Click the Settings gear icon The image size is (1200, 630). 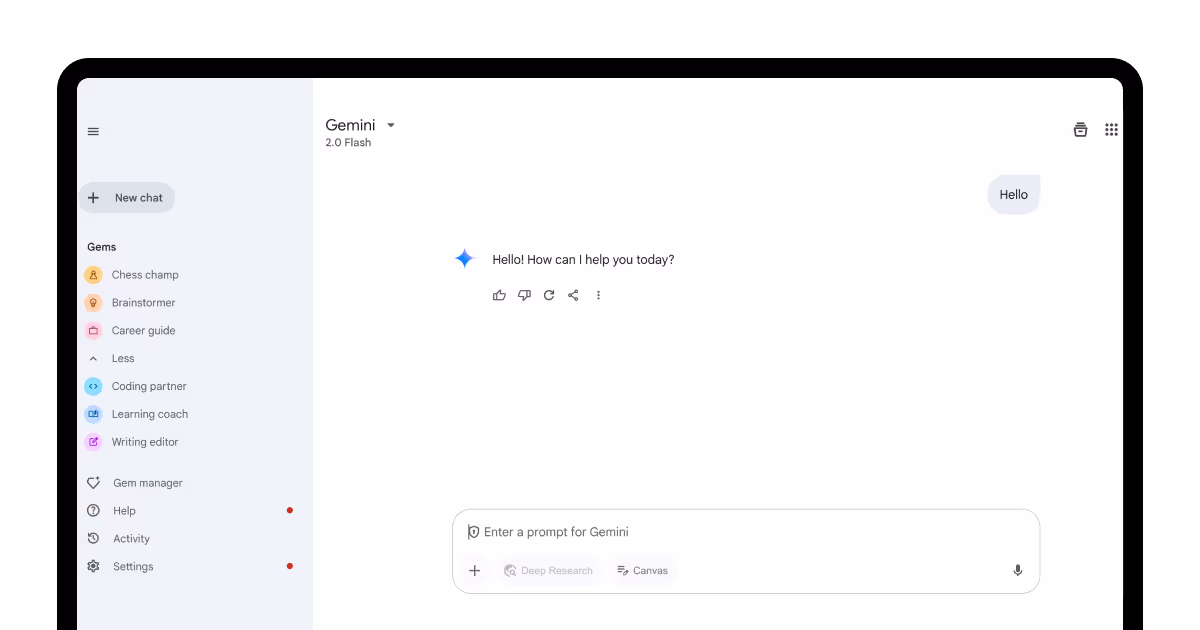pyautogui.click(x=93, y=567)
